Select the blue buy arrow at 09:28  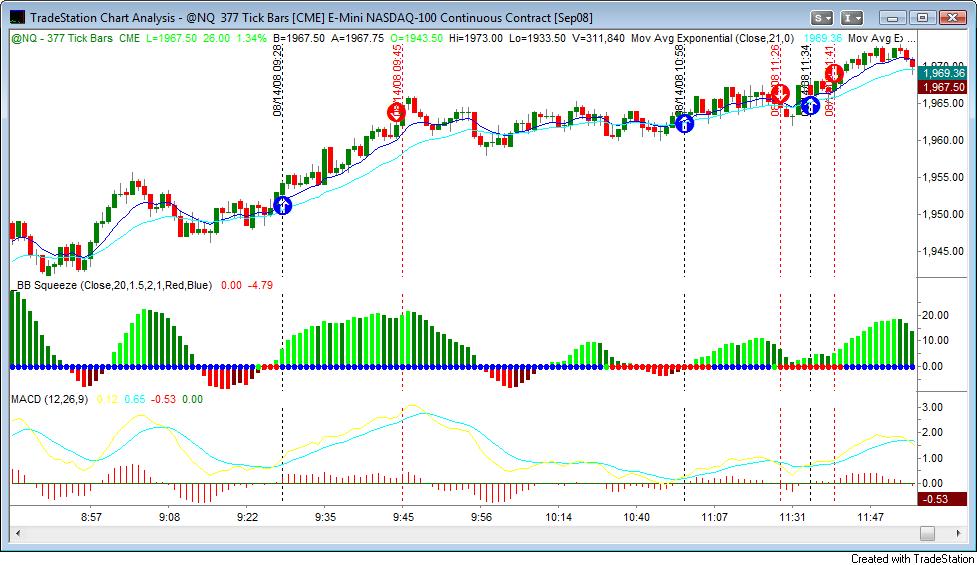(x=282, y=205)
